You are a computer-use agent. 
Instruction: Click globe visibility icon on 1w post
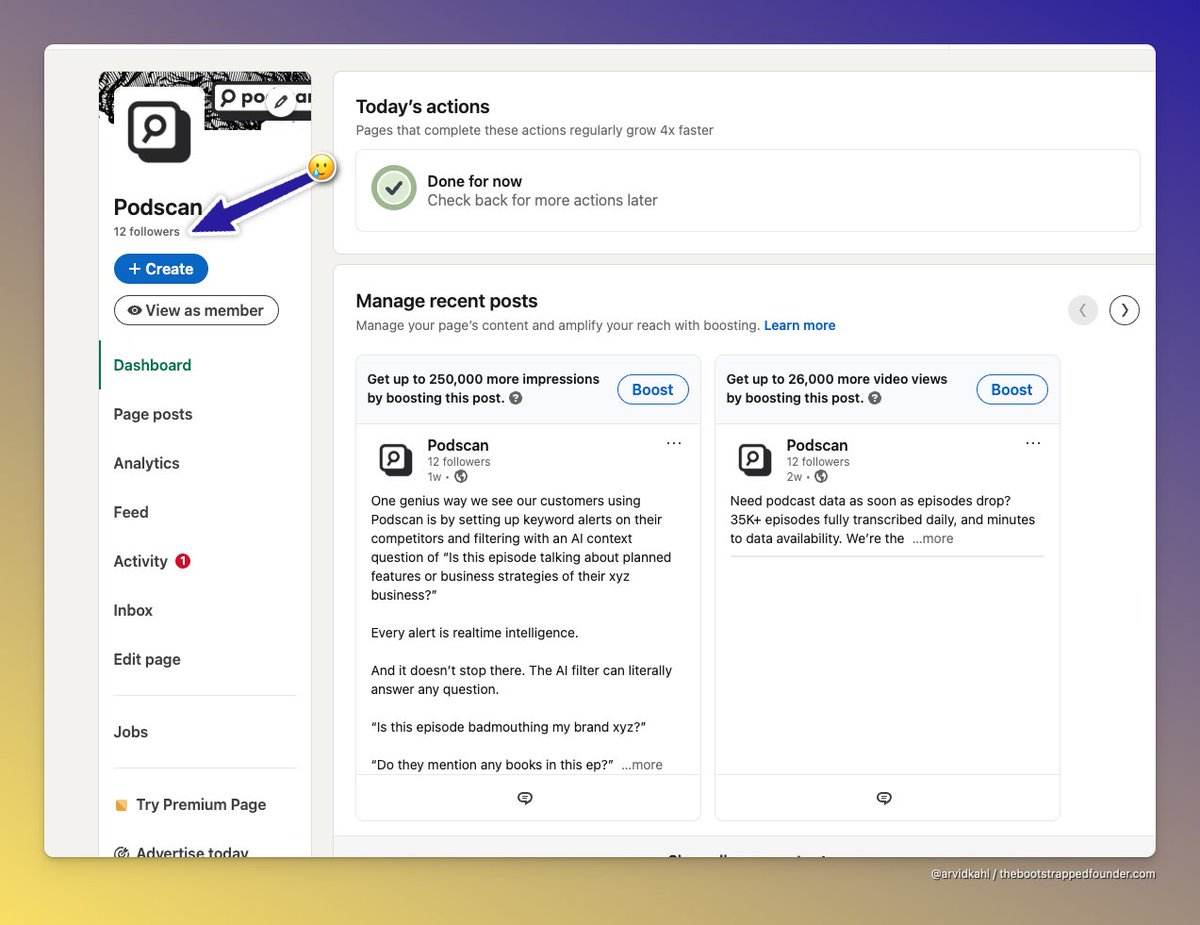(461, 477)
